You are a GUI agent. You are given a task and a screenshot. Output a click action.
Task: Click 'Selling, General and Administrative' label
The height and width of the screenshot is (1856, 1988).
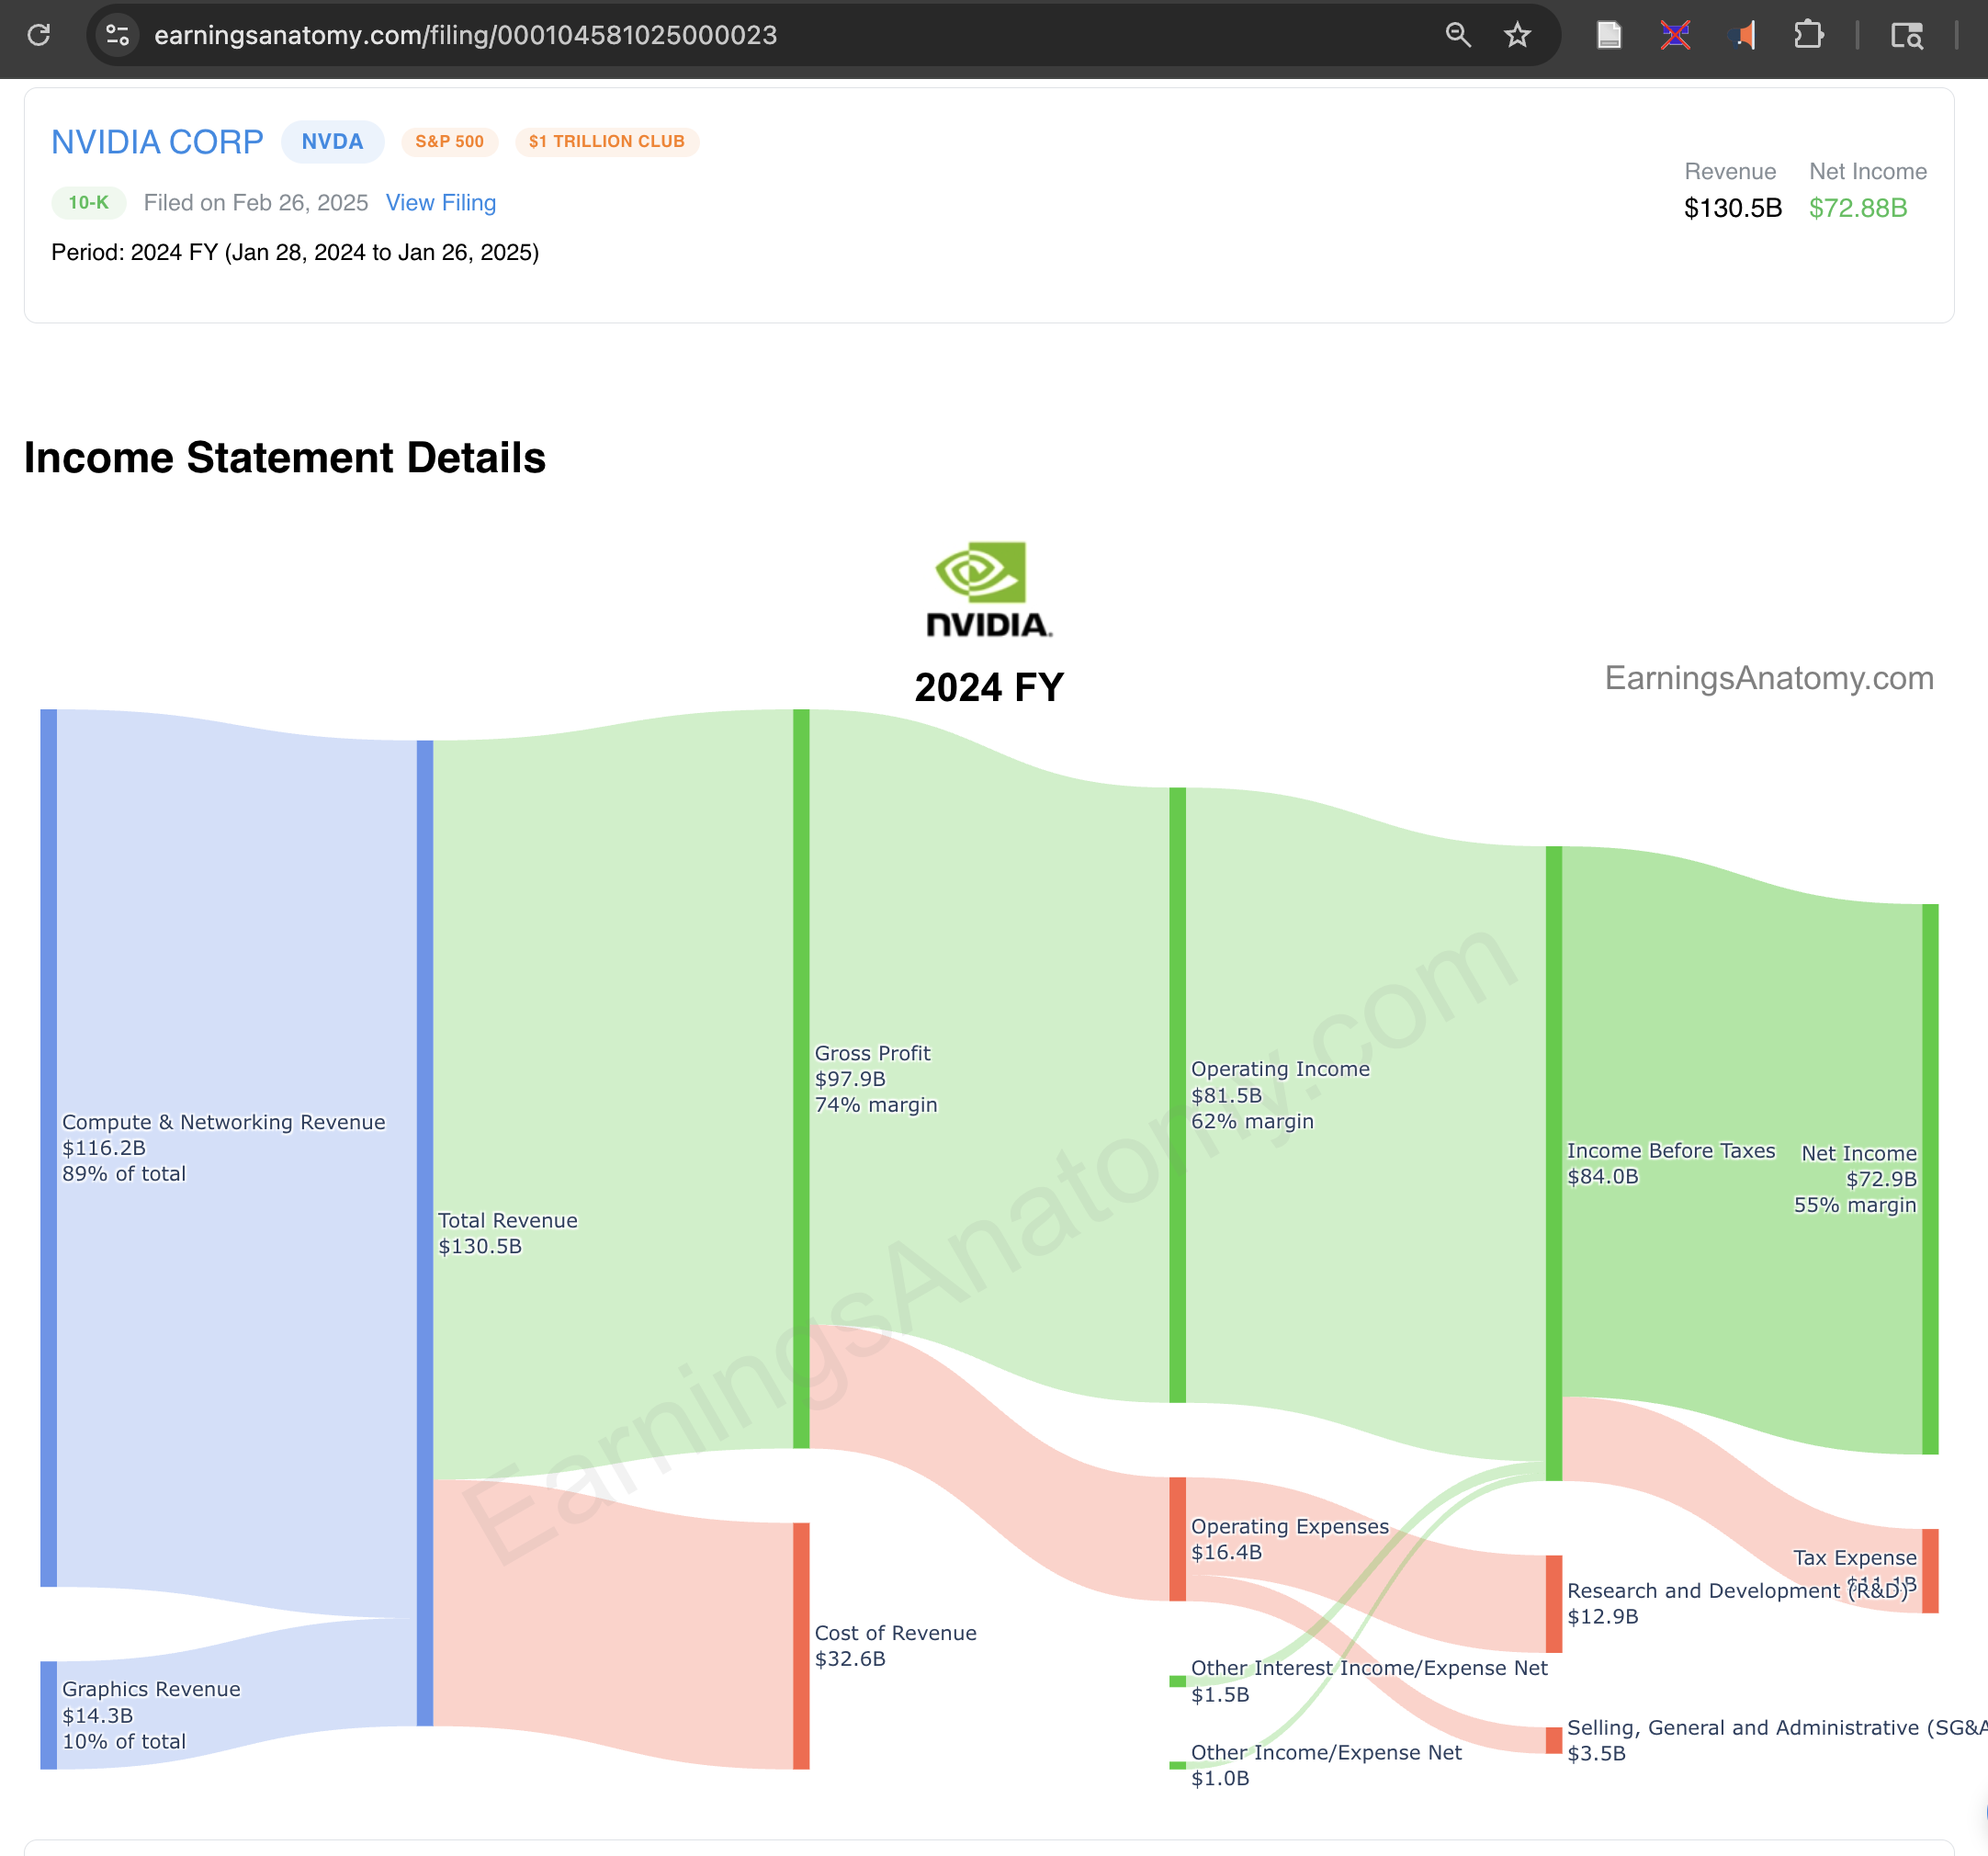click(1777, 1727)
